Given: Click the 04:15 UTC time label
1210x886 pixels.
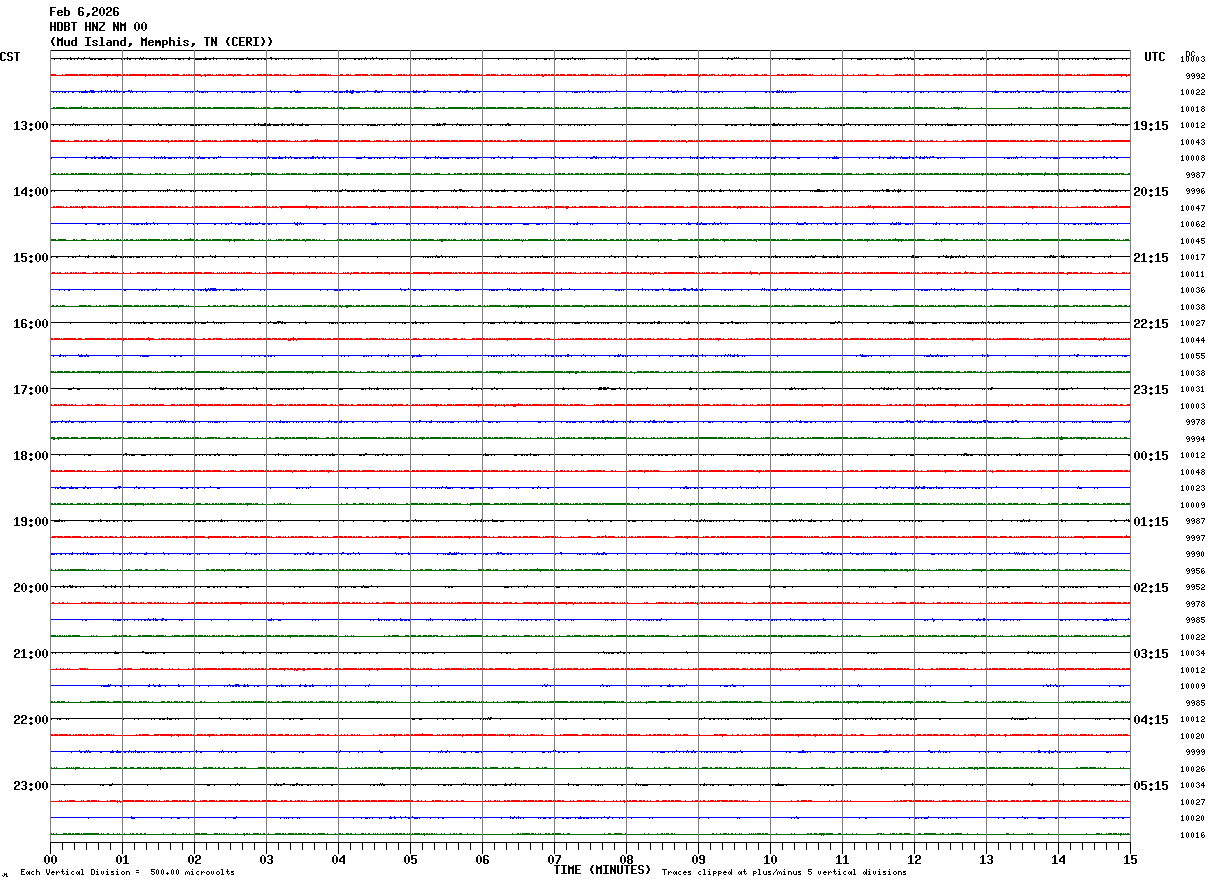Looking at the screenshot, I should pyautogui.click(x=1151, y=720).
